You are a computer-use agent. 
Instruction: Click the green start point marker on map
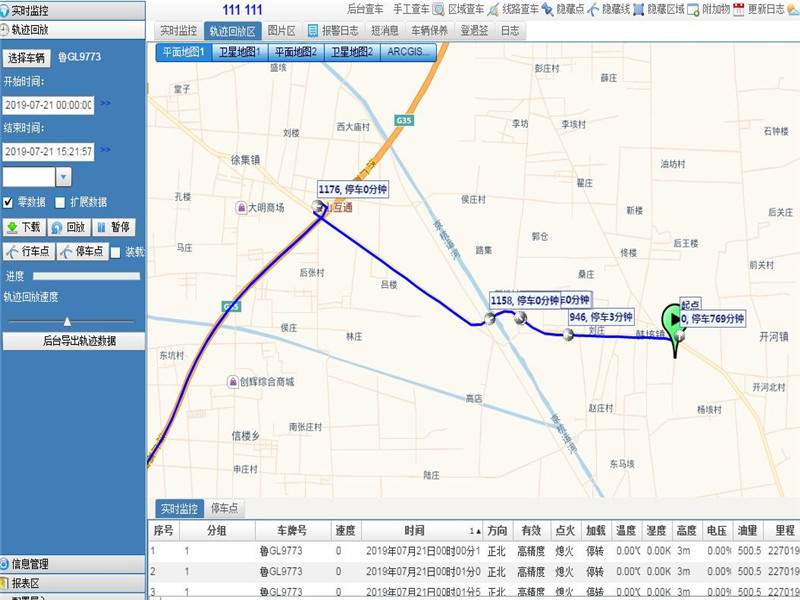679,319
